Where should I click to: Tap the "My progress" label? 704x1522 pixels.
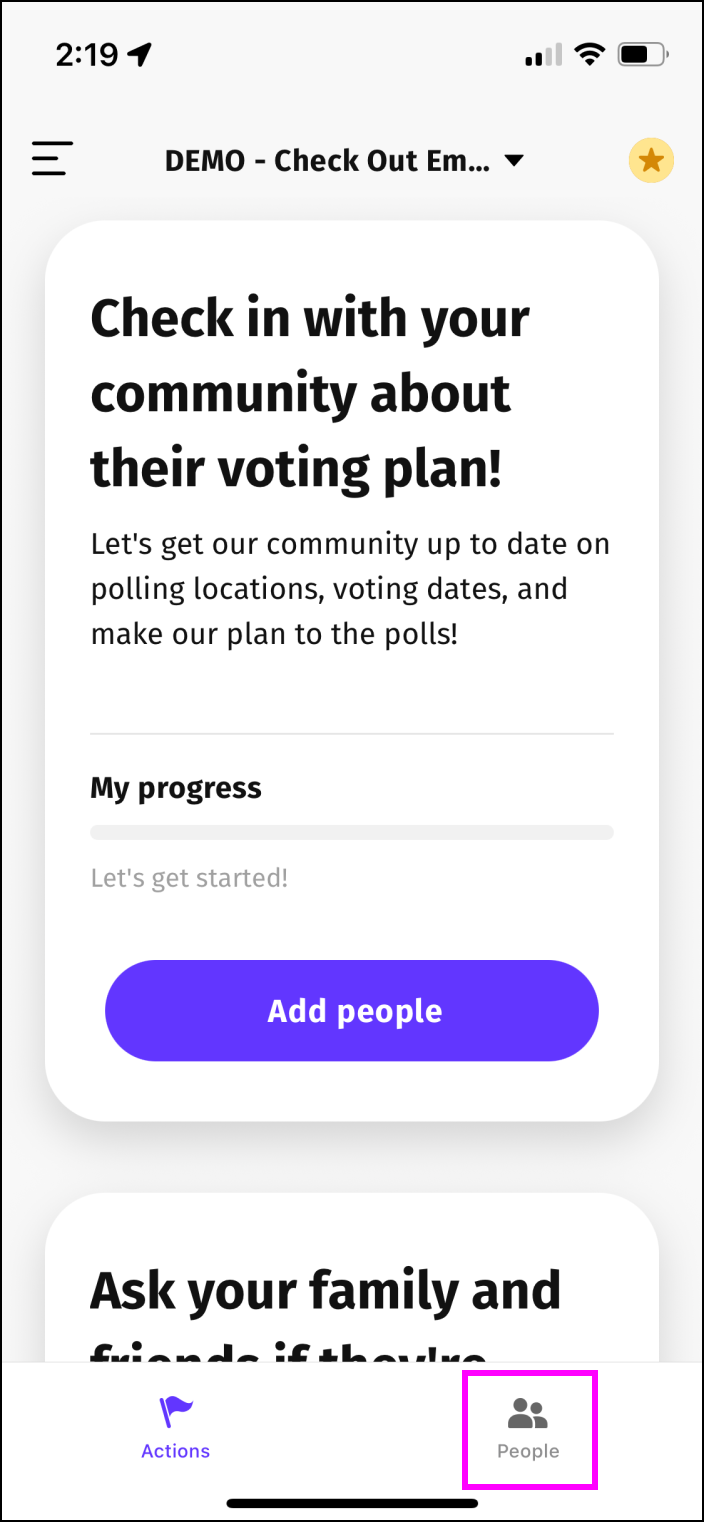pyautogui.click(x=176, y=788)
